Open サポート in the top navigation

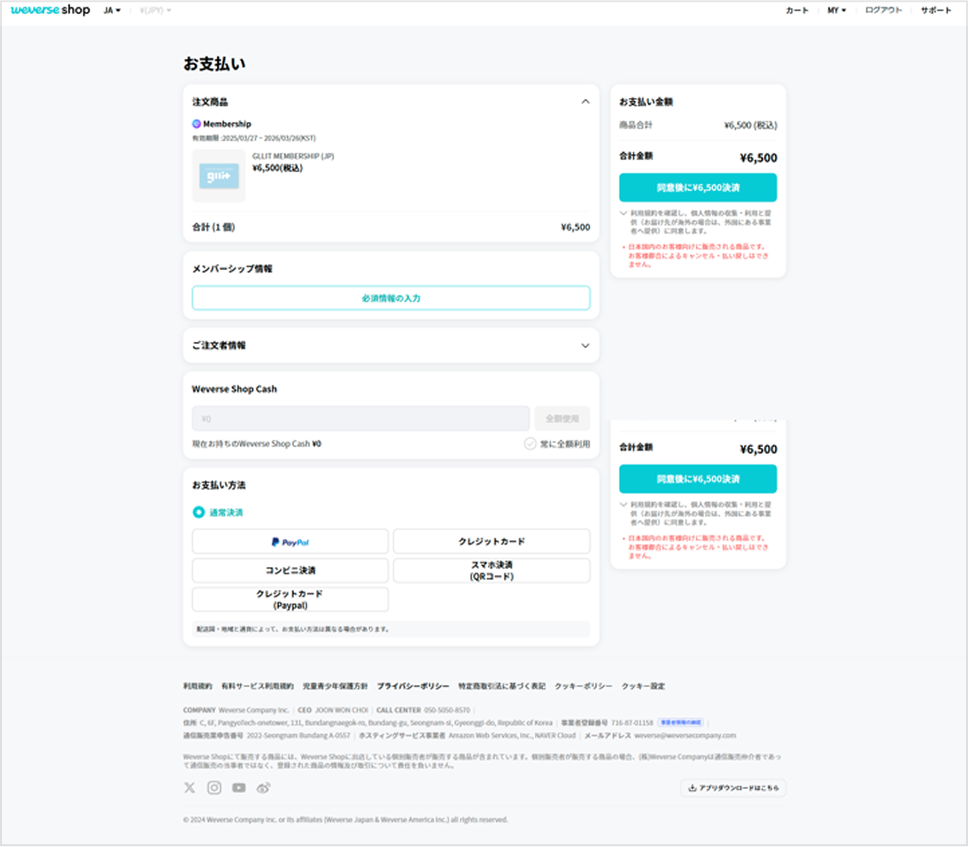point(936,10)
